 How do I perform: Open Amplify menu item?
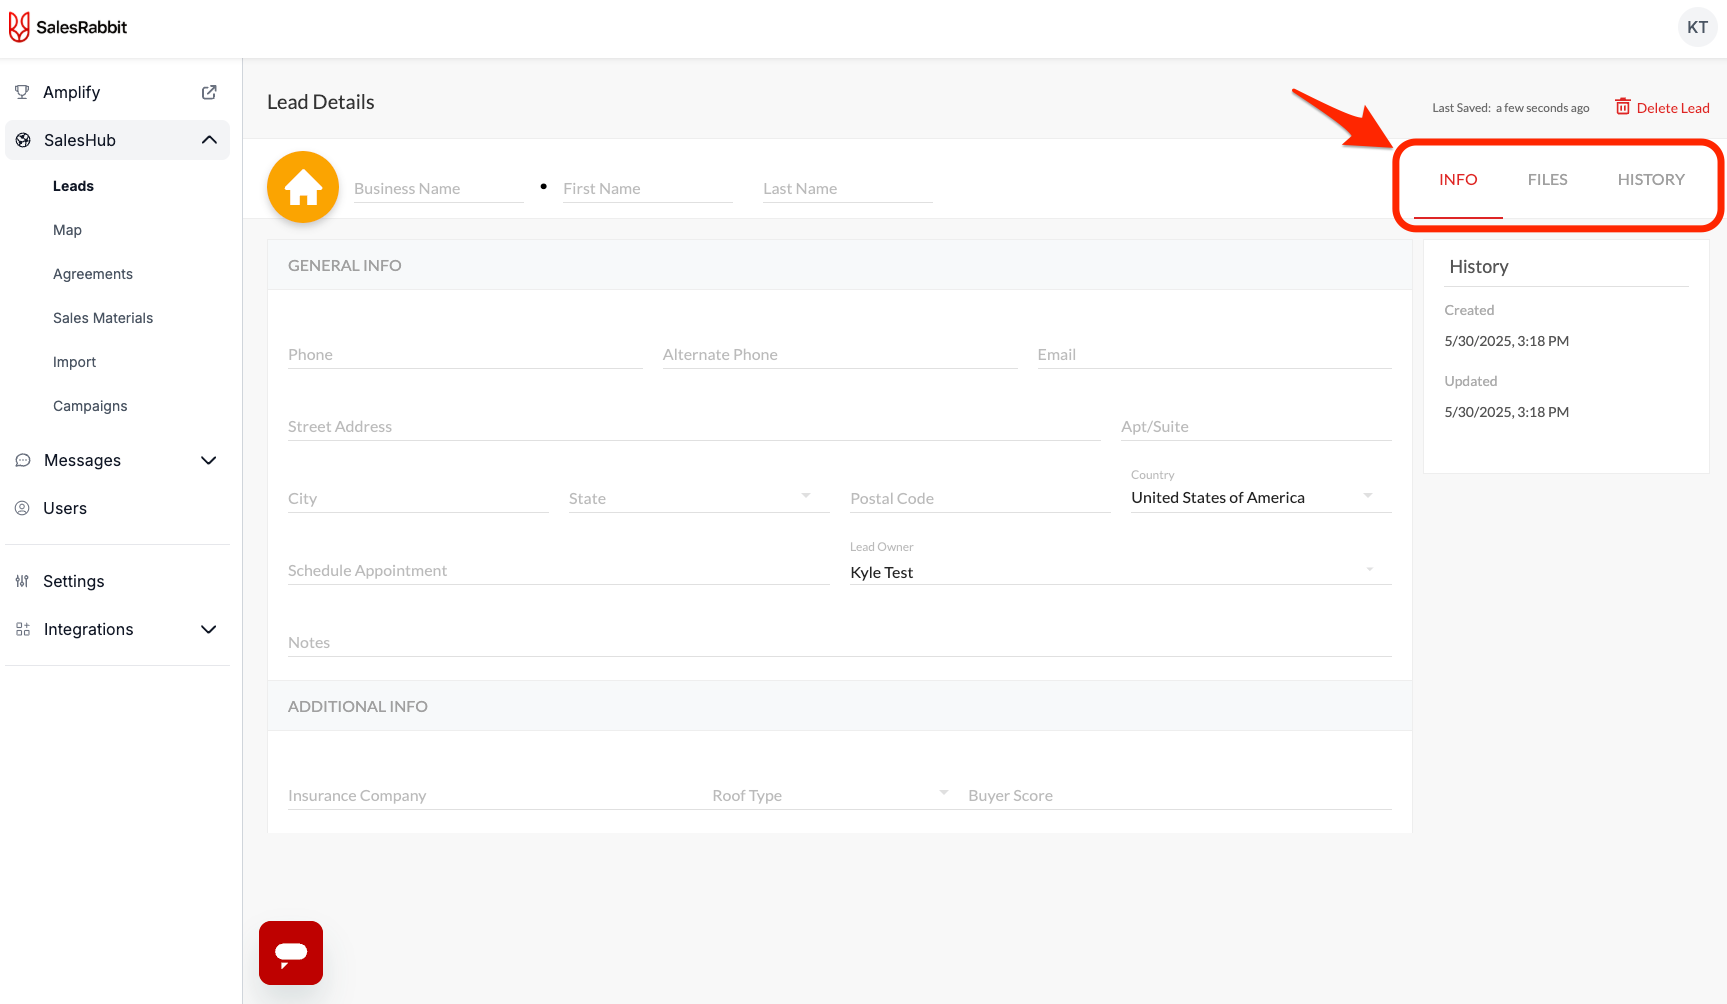[x=72, y=92]
